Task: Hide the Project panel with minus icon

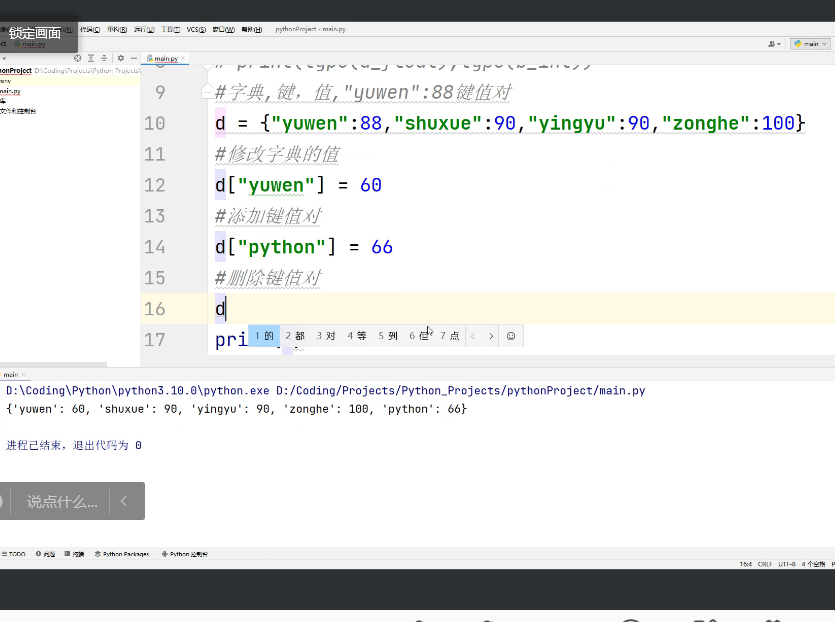Action: 134,58
